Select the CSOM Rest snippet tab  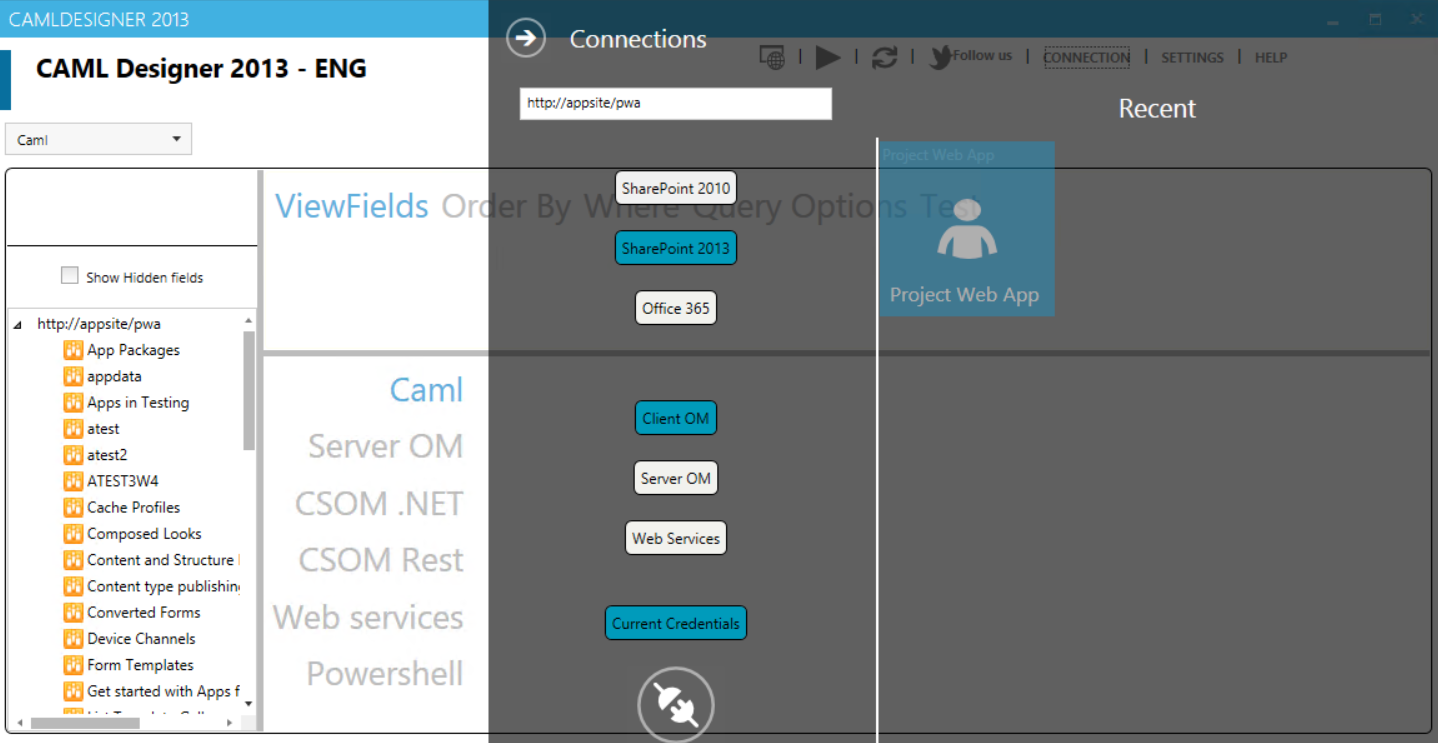pos(381,560)
